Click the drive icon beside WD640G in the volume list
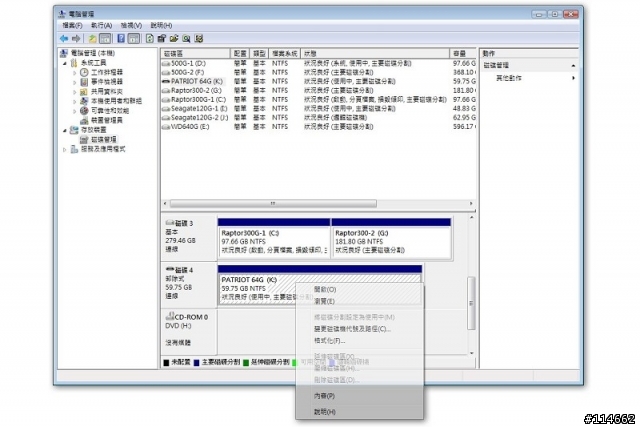This screenshot has width=640, height=427. coord(166,127)
